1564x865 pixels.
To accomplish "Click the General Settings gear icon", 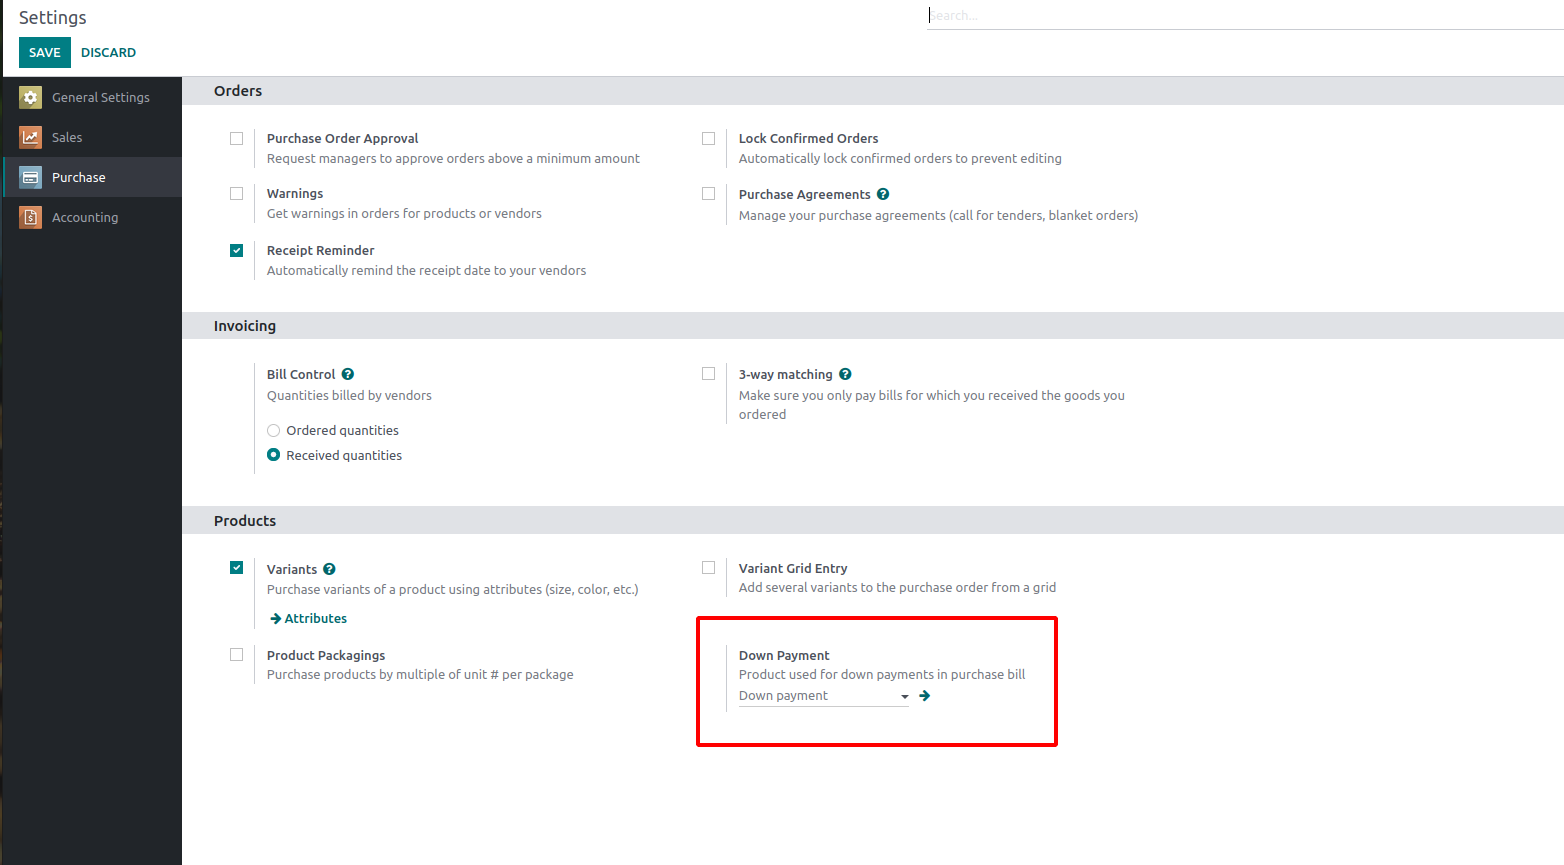I will pyautogui.click(x=30, y=97).
